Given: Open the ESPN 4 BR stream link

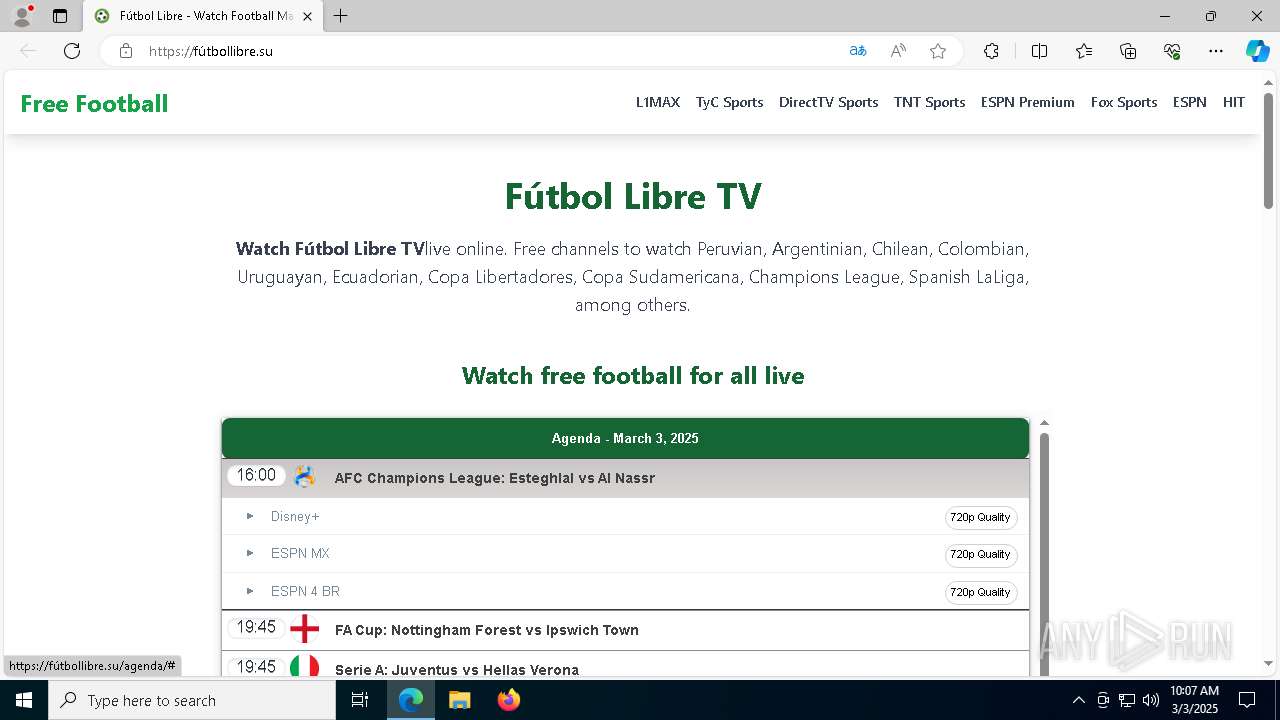Looking at the screenshot, I should point(305,591).
